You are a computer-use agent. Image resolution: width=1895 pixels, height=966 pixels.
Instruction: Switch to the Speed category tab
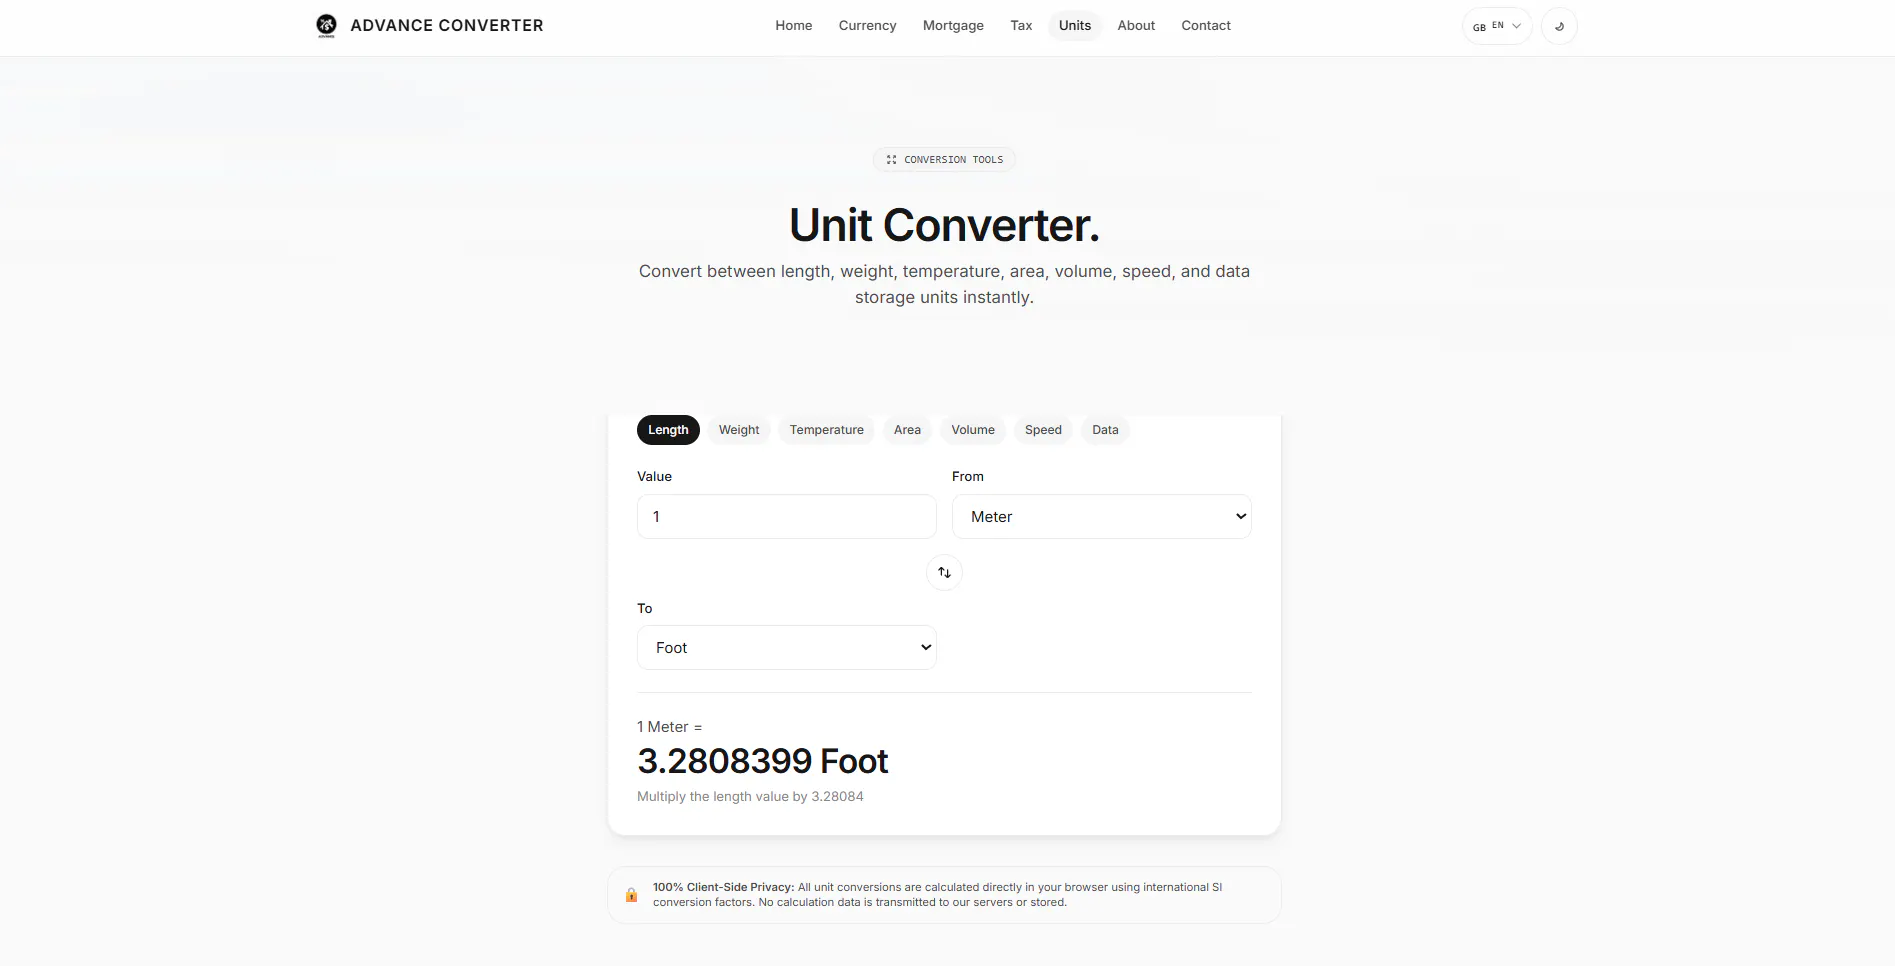point(1043,430)
